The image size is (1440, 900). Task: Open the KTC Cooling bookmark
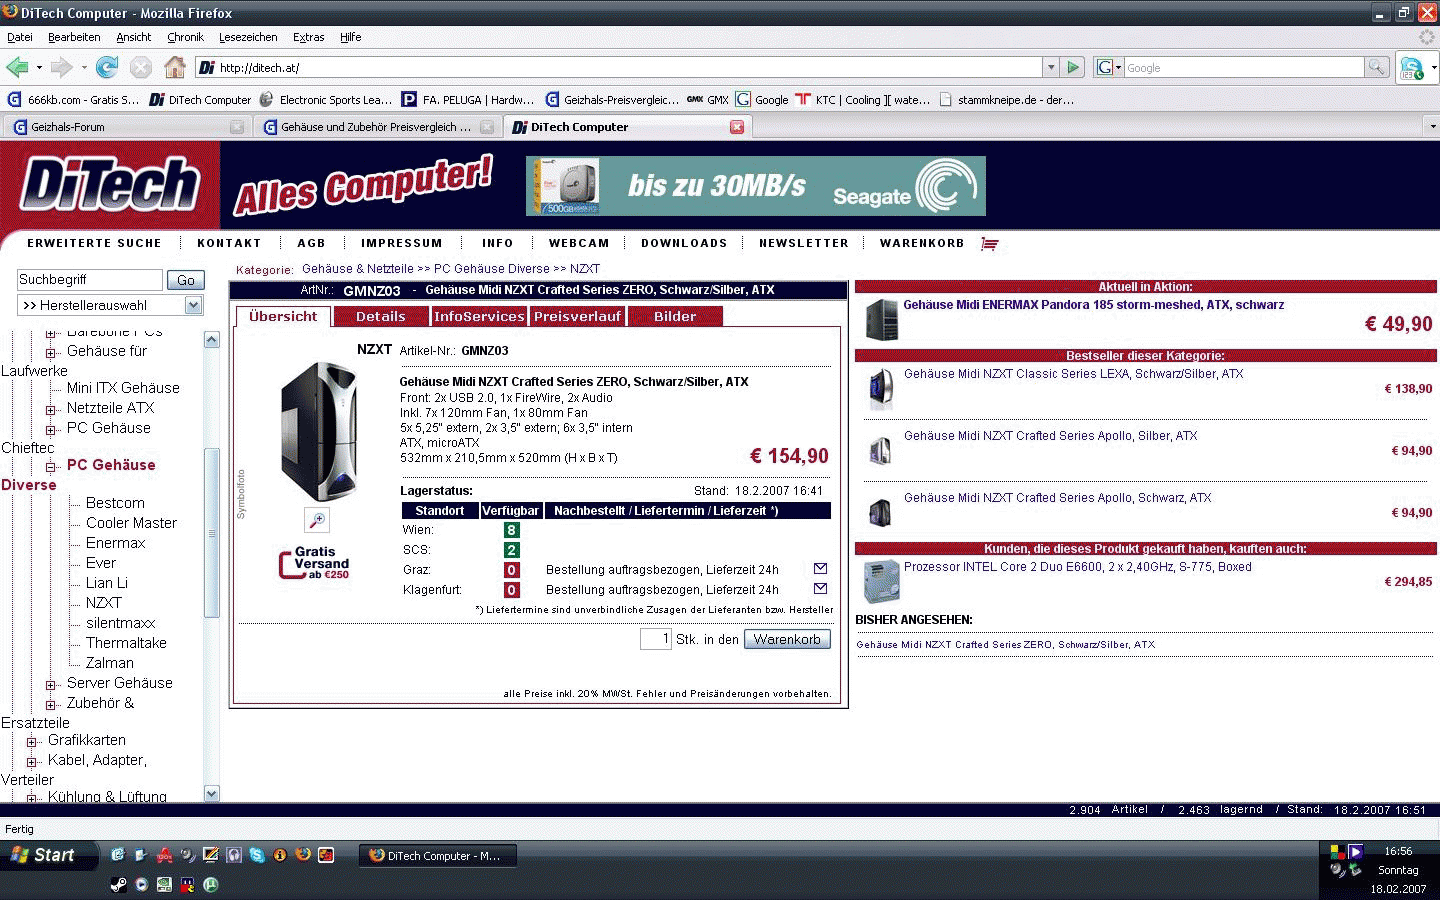863,100
